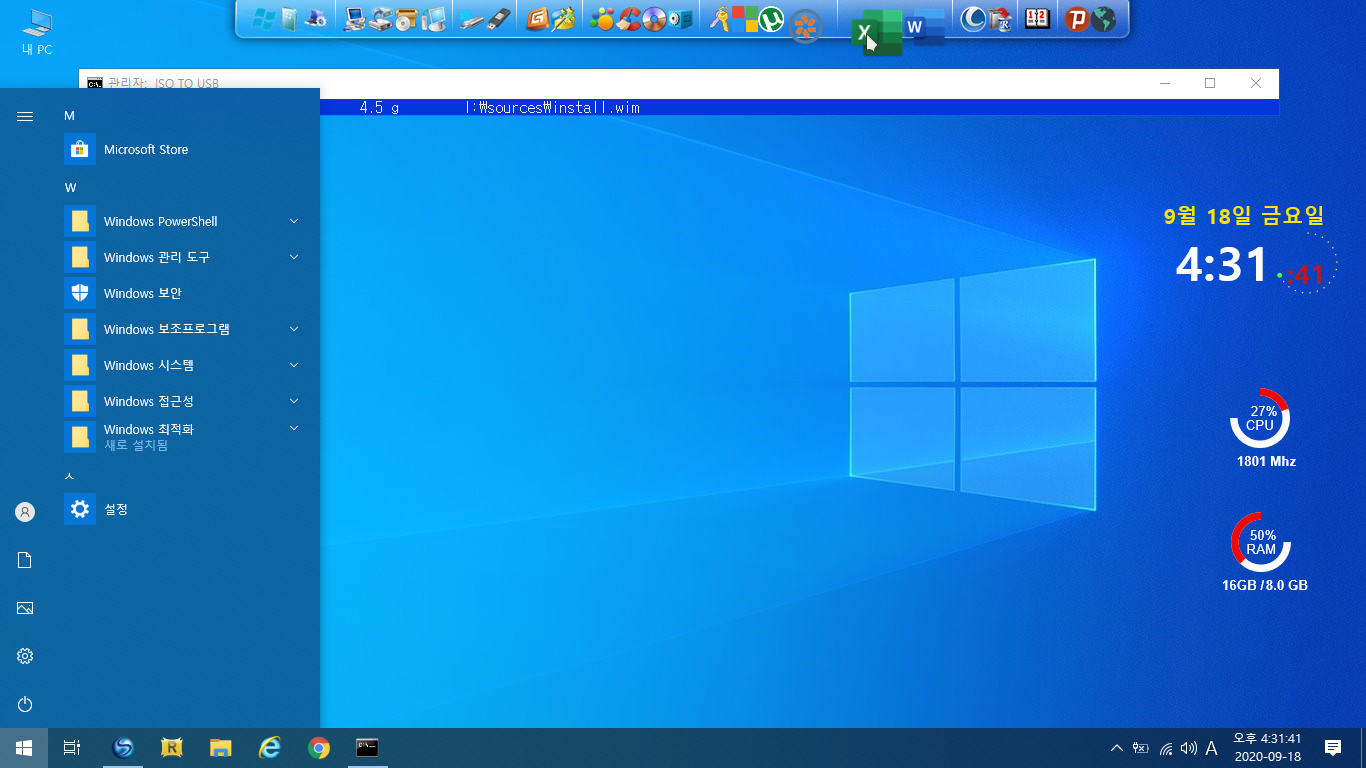The height and width of the screenshot is (768, 1366).
Task: Open the colorful orange balls icon
Action: pyautogui.click(x=602, y=19)
